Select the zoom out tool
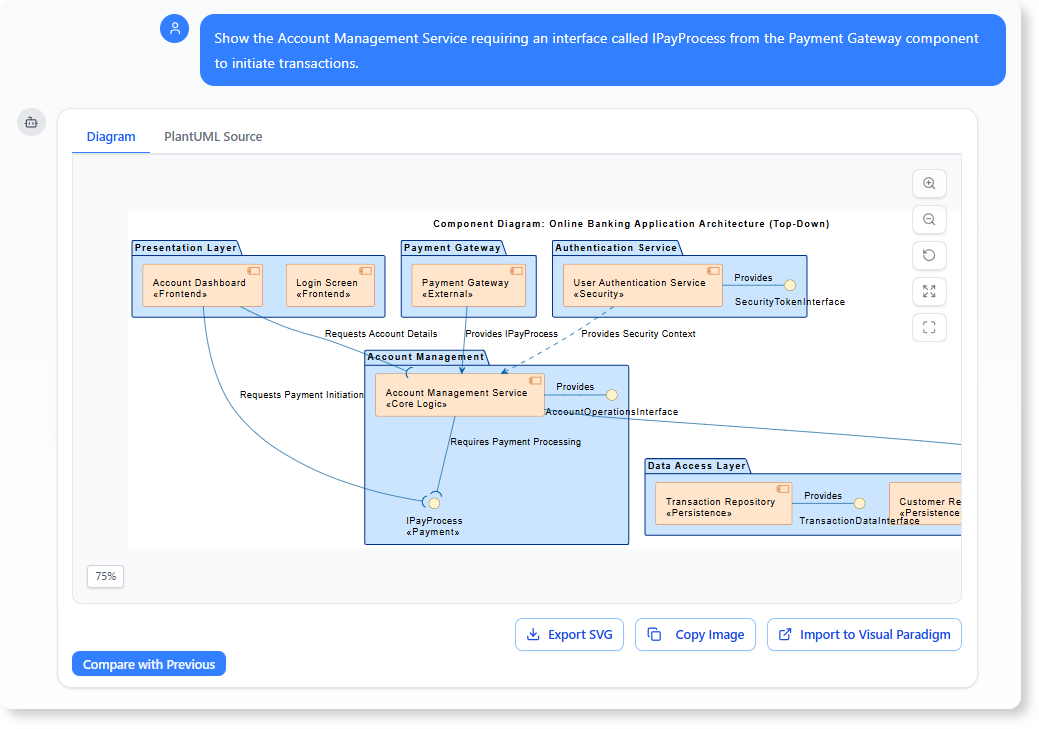The height and width of the screenshot is (729, 1039). 929,219
